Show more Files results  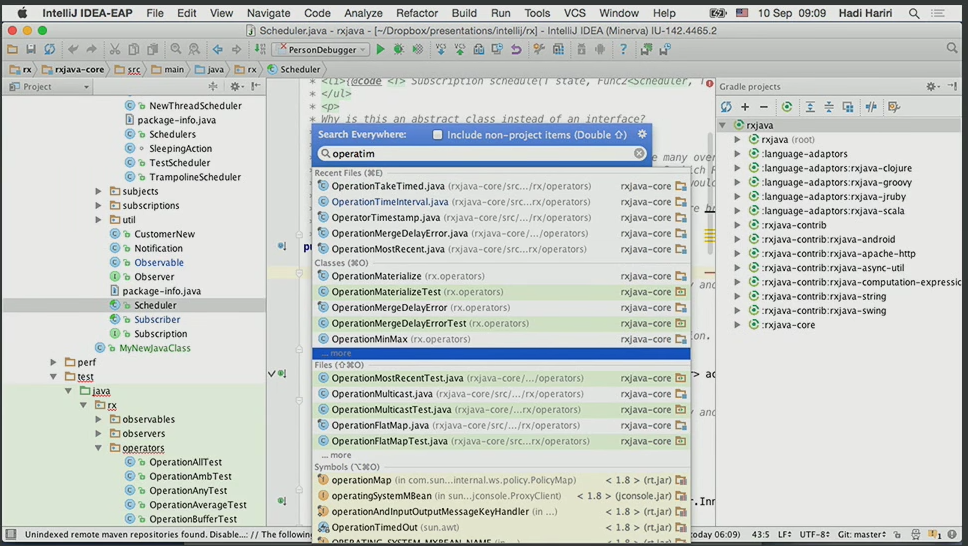pos(336,455)
